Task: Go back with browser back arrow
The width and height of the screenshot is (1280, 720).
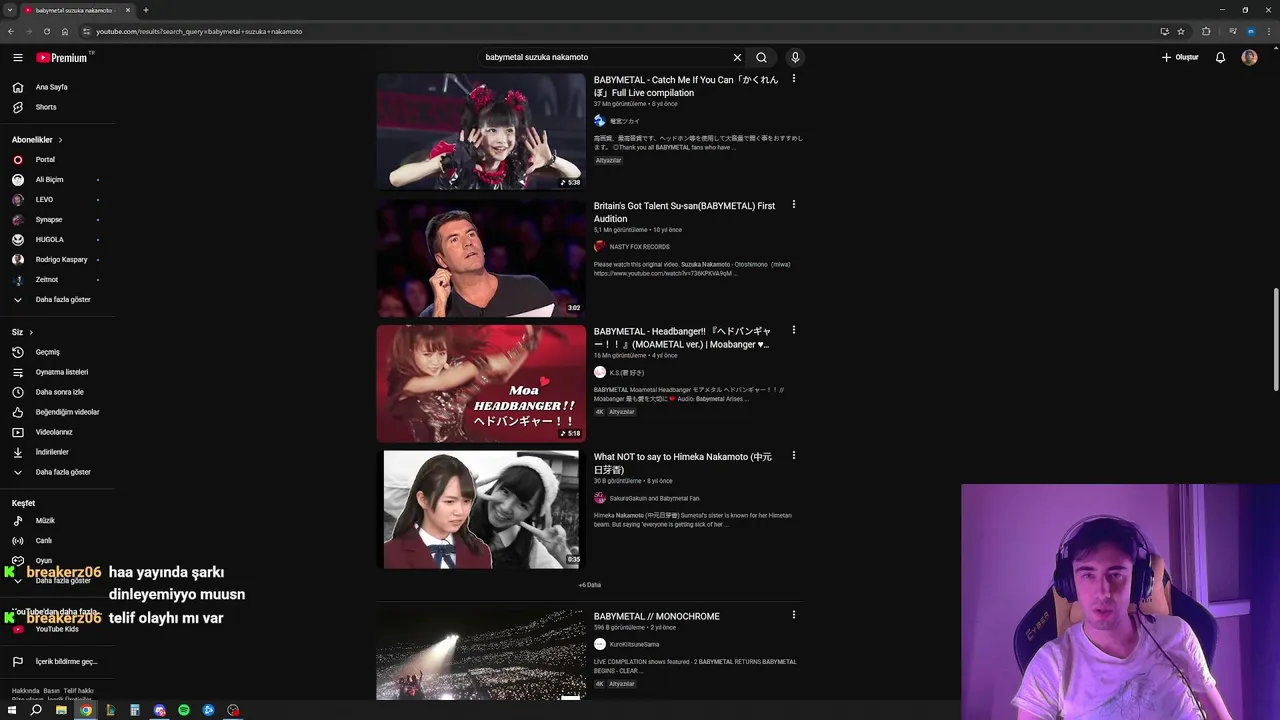Action: (11, 31)
